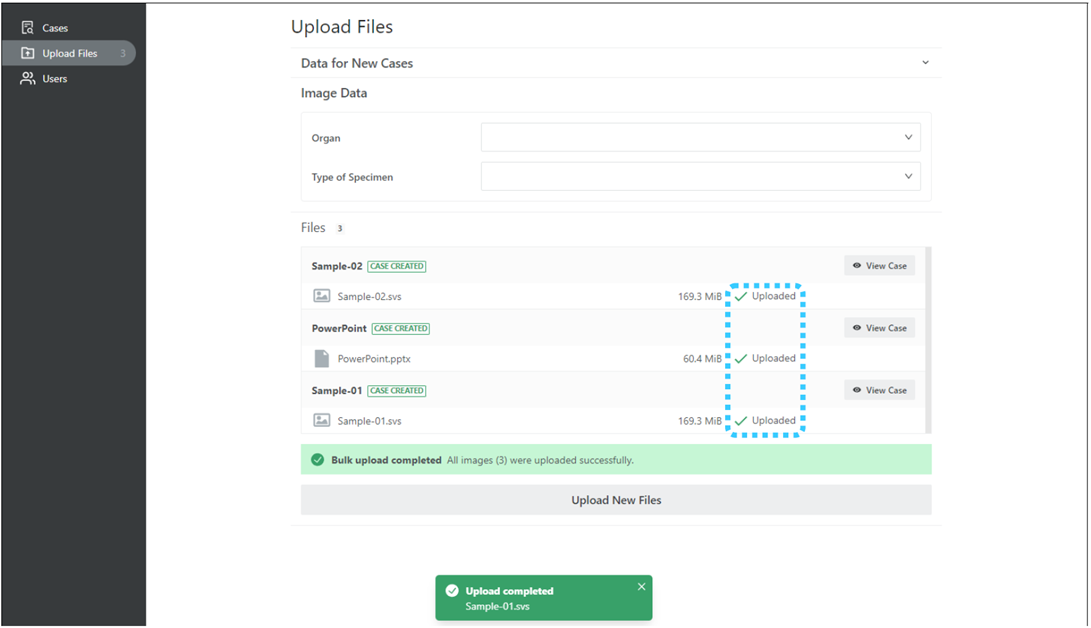The width and height of the screenshot is (1091, 628).
Task: Click the image icon beside Sample-02.svs
Action: tap(321, 296)
